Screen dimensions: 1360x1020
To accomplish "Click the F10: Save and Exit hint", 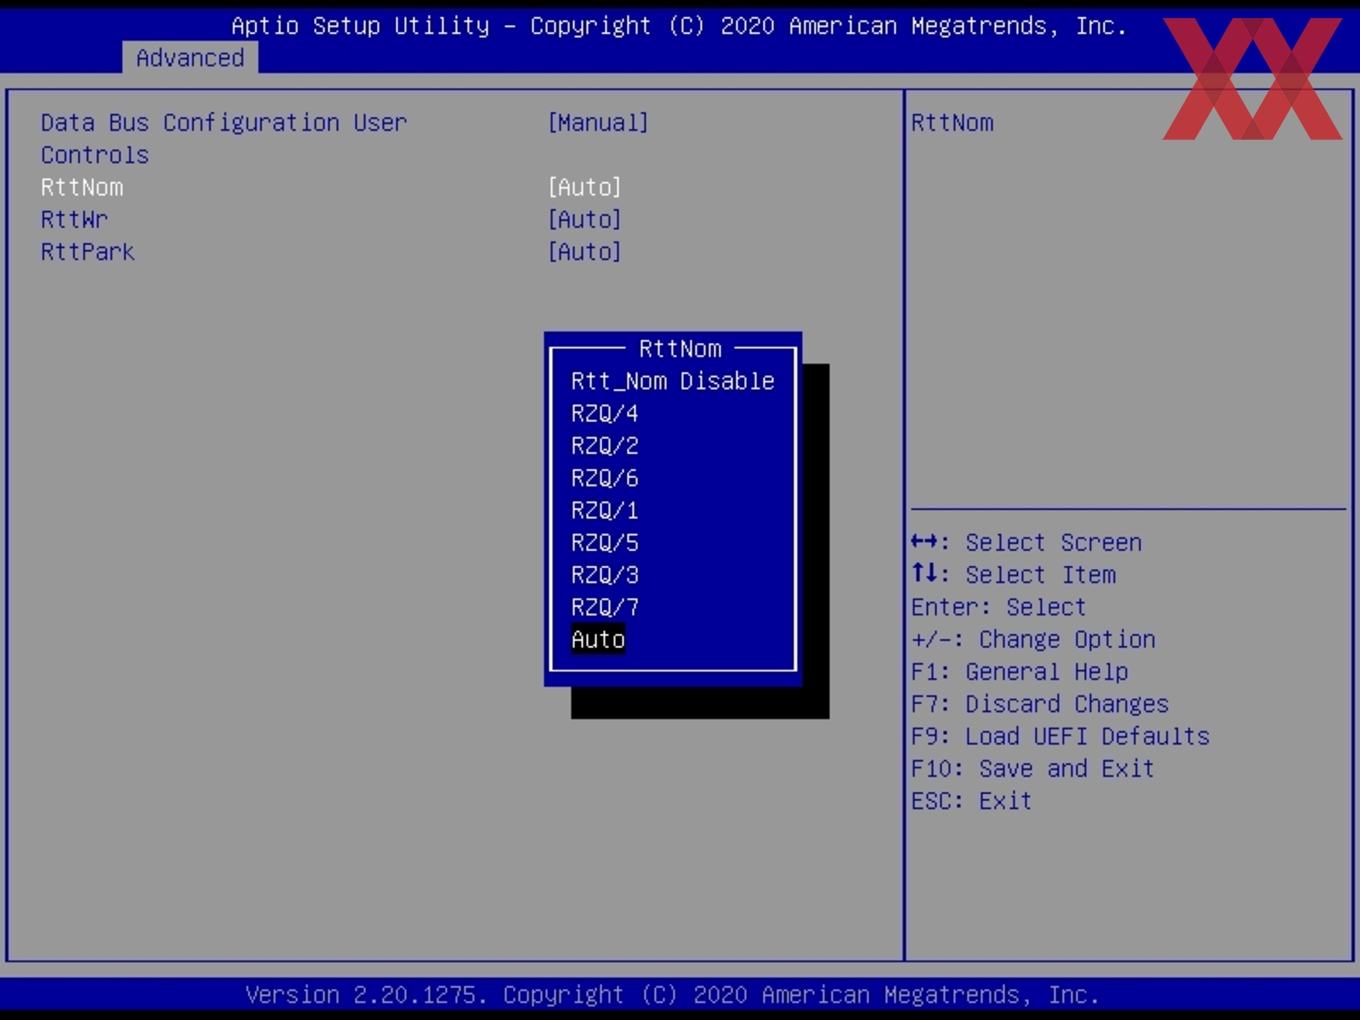I will tap(1032, 769).
